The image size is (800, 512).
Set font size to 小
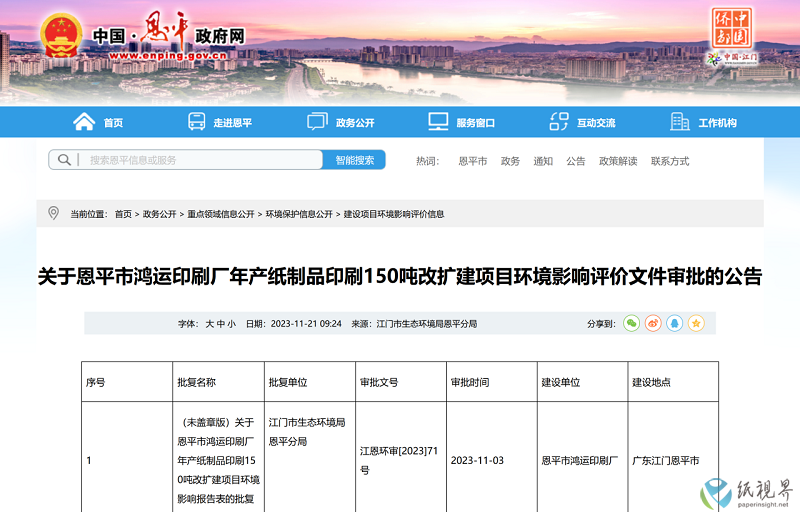coord(232,324)
